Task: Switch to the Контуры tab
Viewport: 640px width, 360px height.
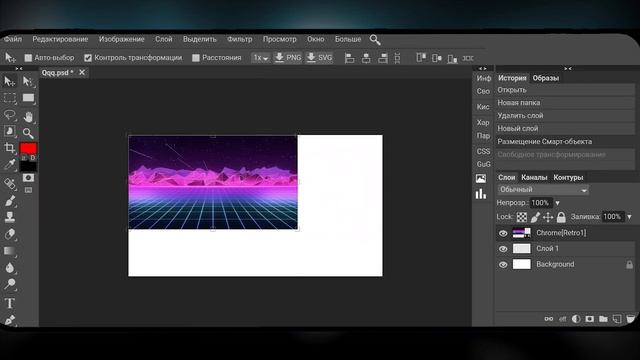Action: (x=568, y=178)
